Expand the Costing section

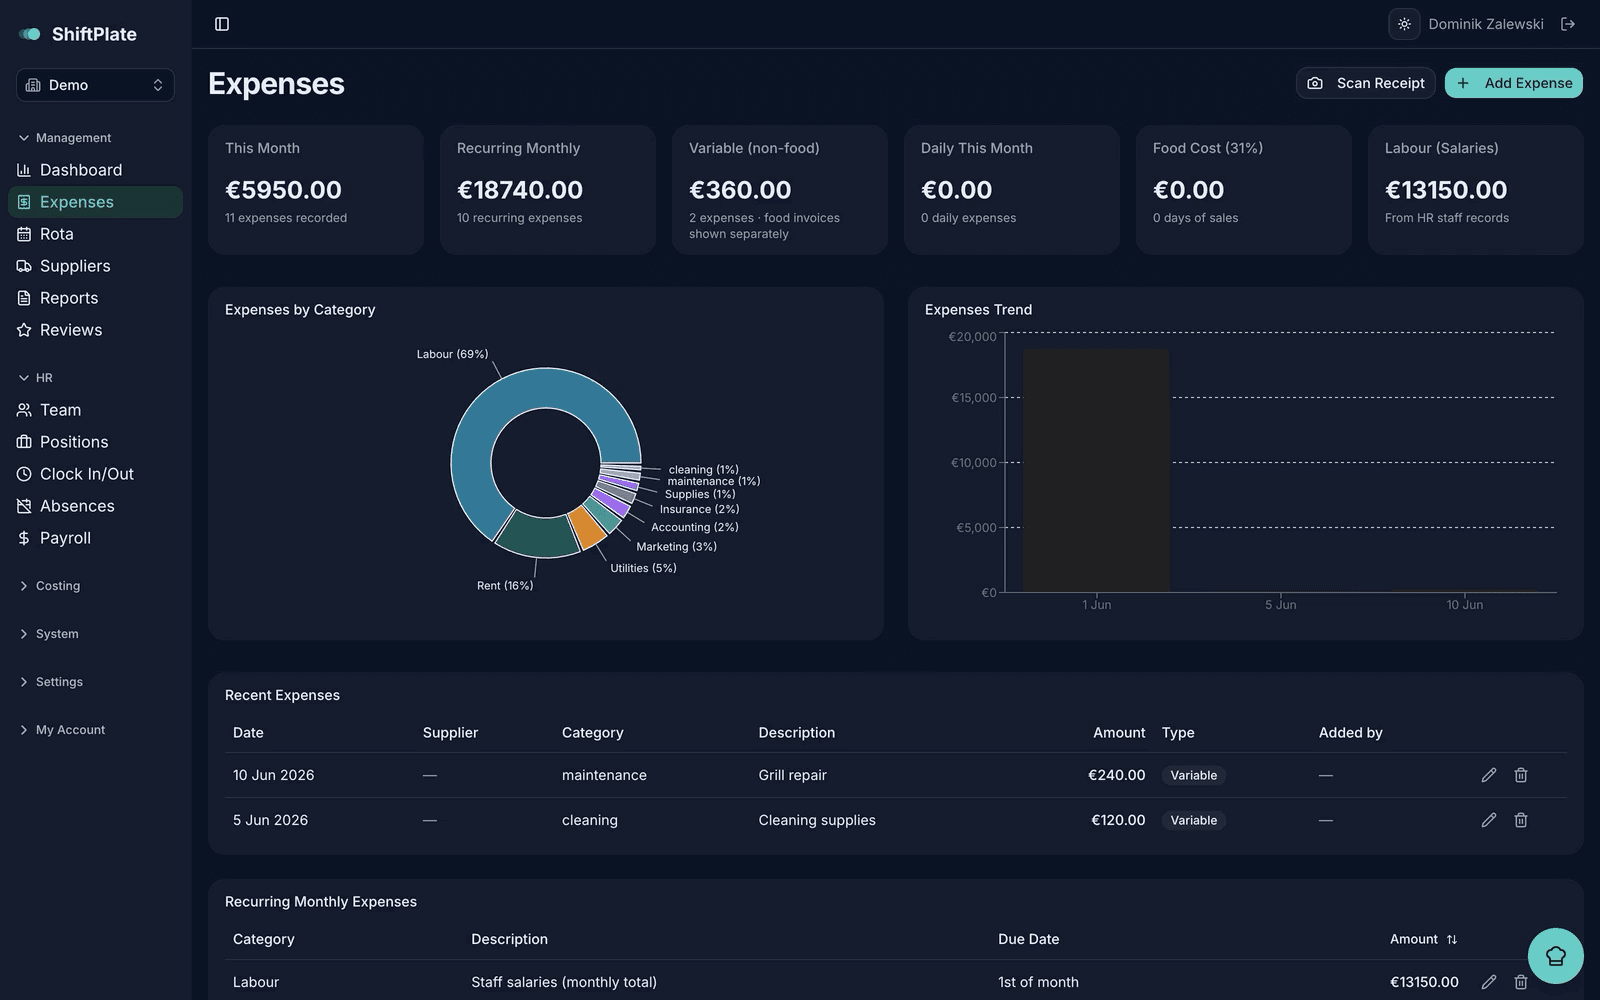coord(50,586)
